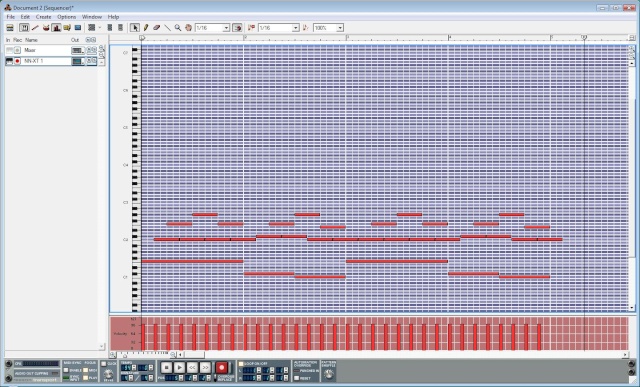Select the Magnify tool
640x387 pixels.
point(178,27)
